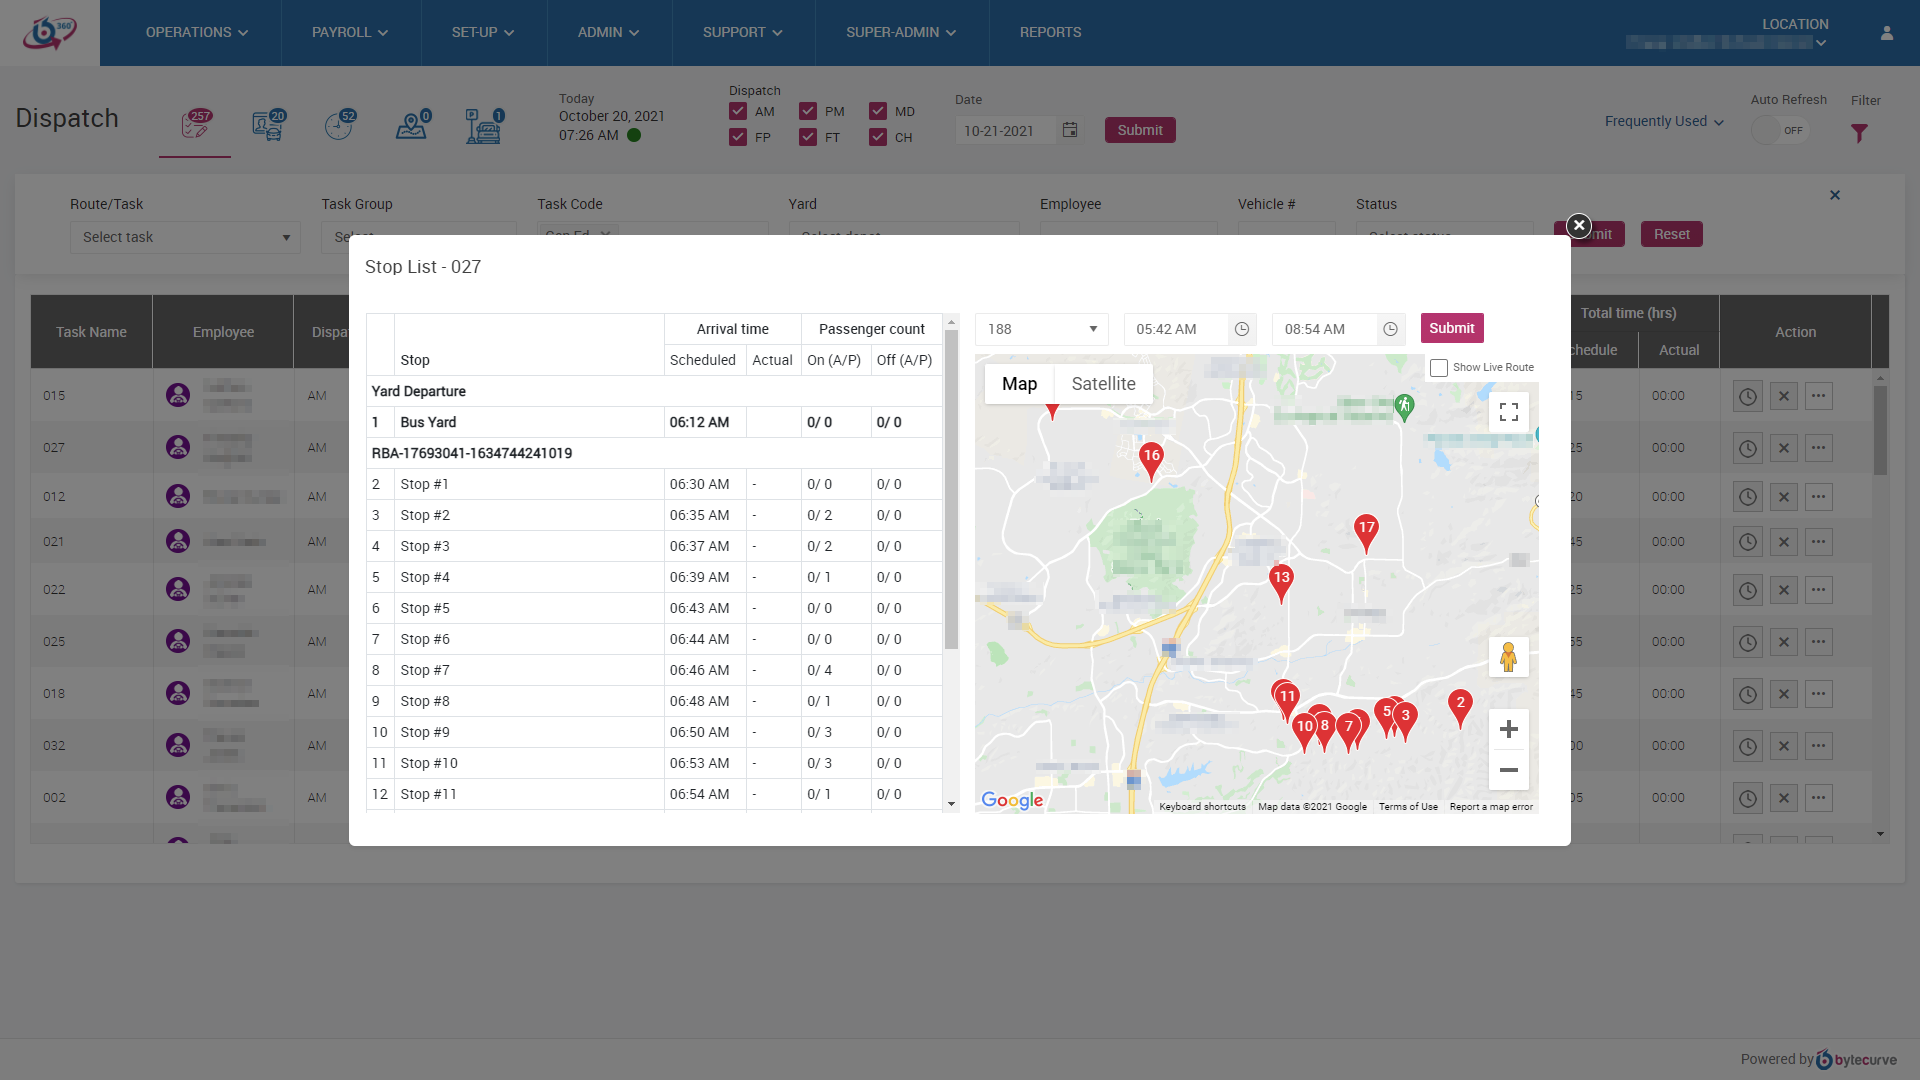Close the Stop List dialog
Viewport: 1920px width, 1080px height.
click(x=1578, y=225)
